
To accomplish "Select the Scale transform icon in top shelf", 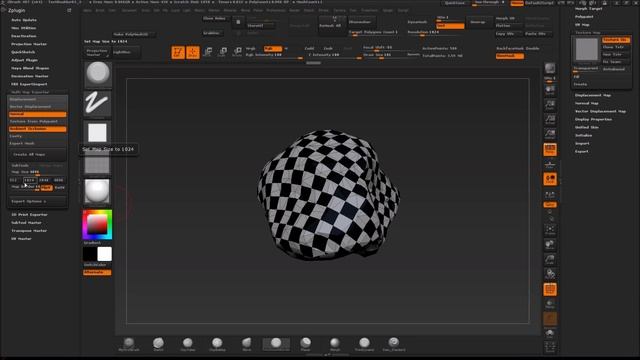I will [223, 52].
